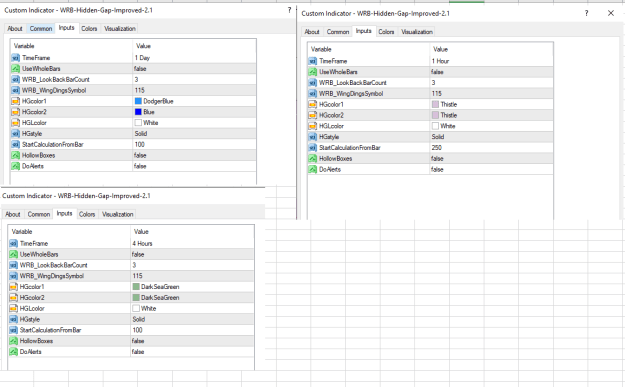Viewport: 625px width, 387px height.
Task: Open Colors tab in 1 Day dialog
Action: coord(89,29)
